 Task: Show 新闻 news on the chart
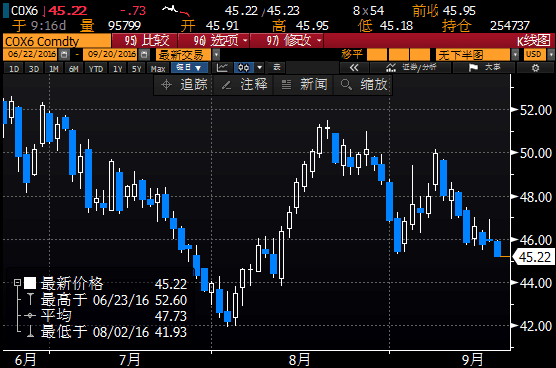304,85
